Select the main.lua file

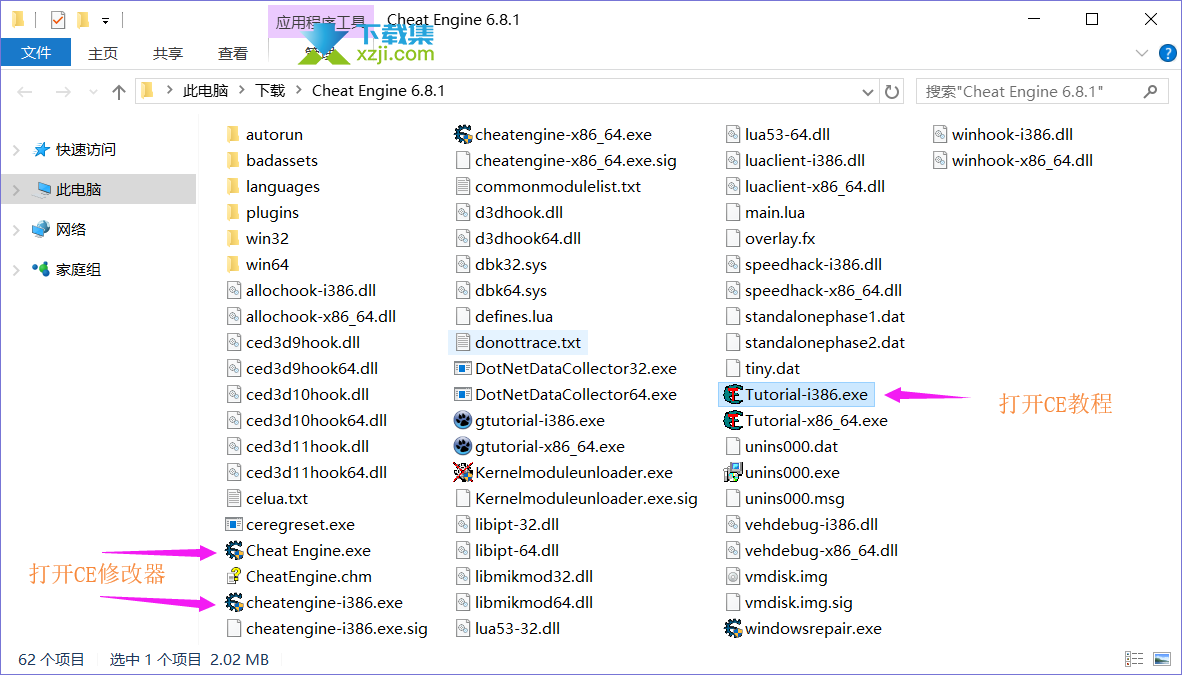pos(764,213)
